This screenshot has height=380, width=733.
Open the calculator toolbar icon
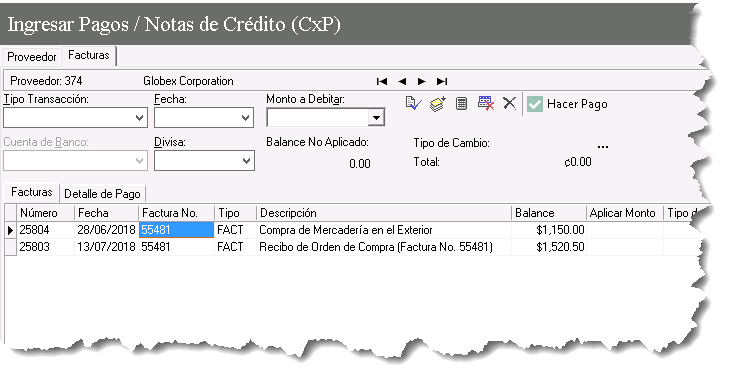click(x=461, y=104)
